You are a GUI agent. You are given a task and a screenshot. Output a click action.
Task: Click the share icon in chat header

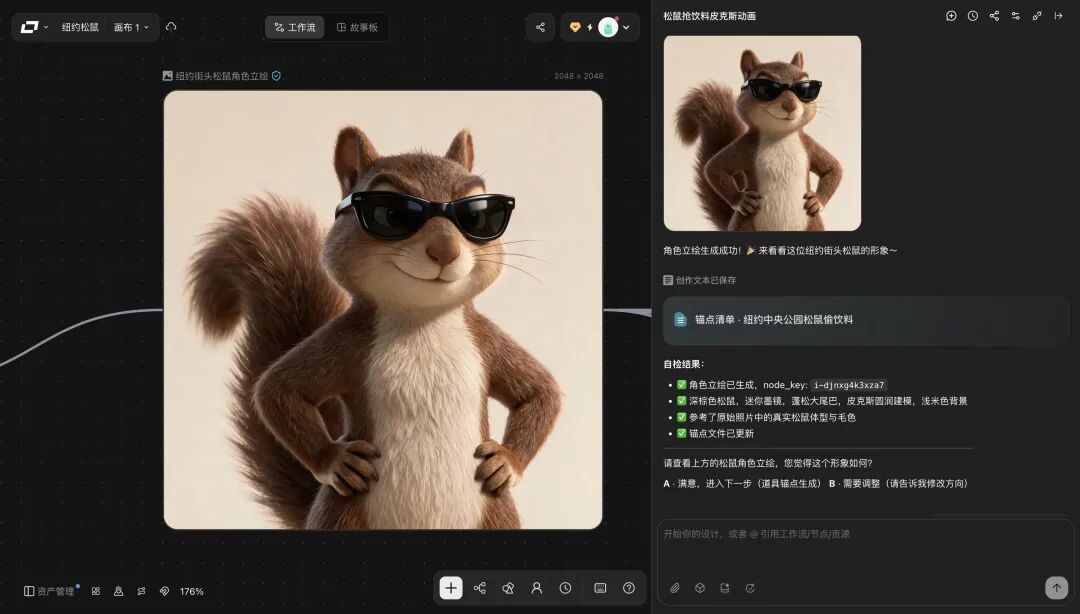coord(994,16)
